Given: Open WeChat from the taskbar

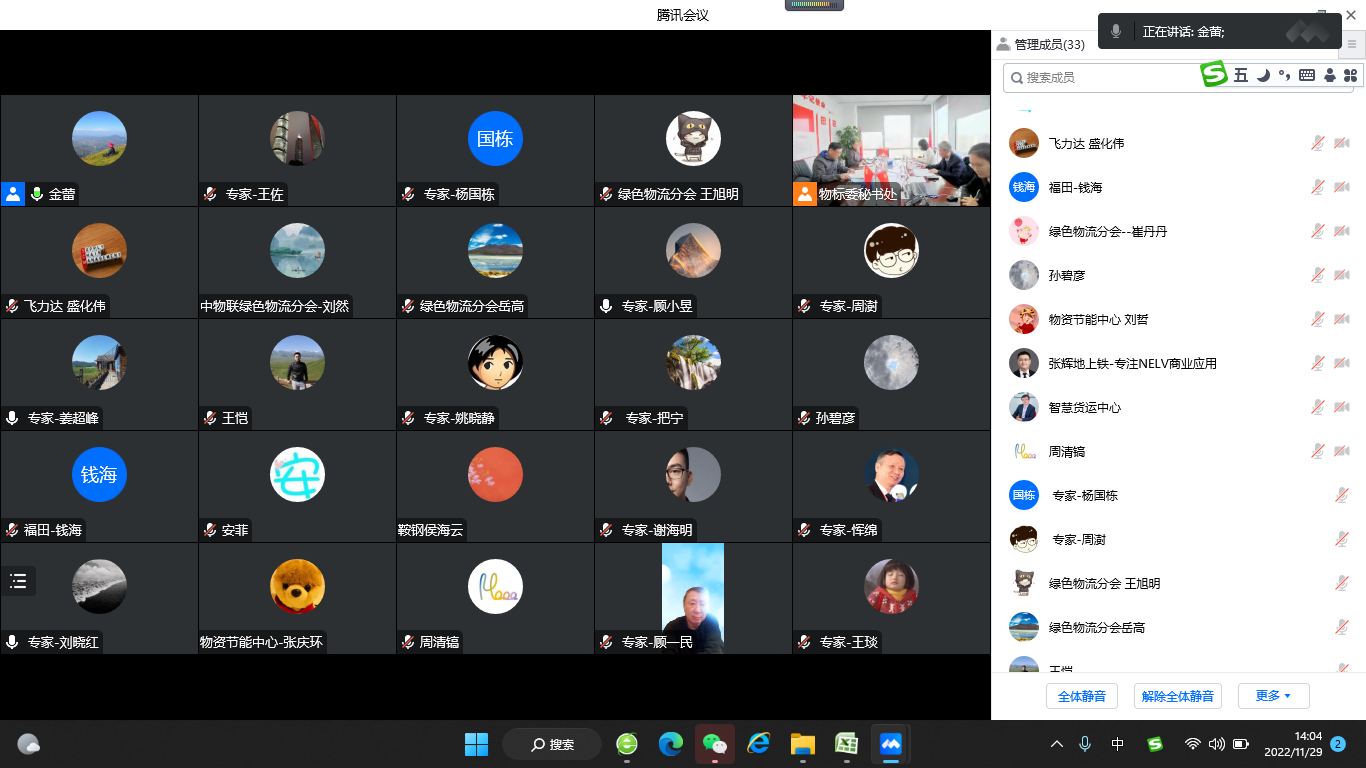Looking at the screenshot, I should tap(714, 744).
